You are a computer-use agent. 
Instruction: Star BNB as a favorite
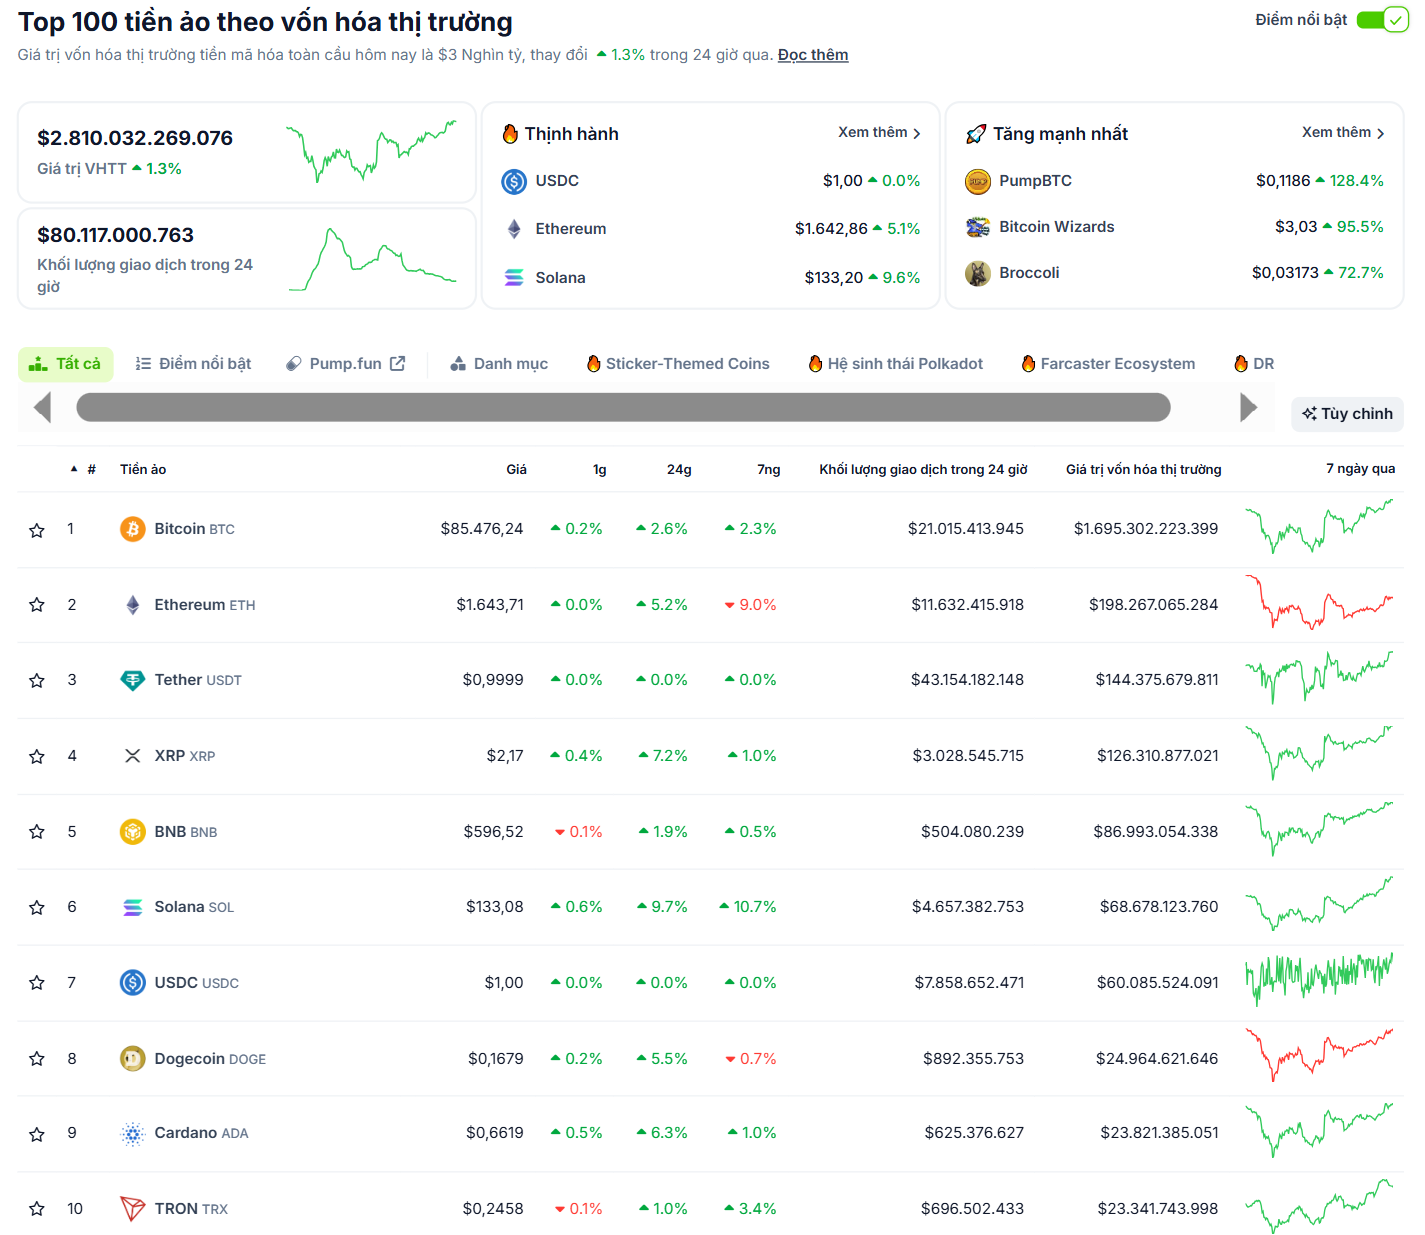[37, 832]
